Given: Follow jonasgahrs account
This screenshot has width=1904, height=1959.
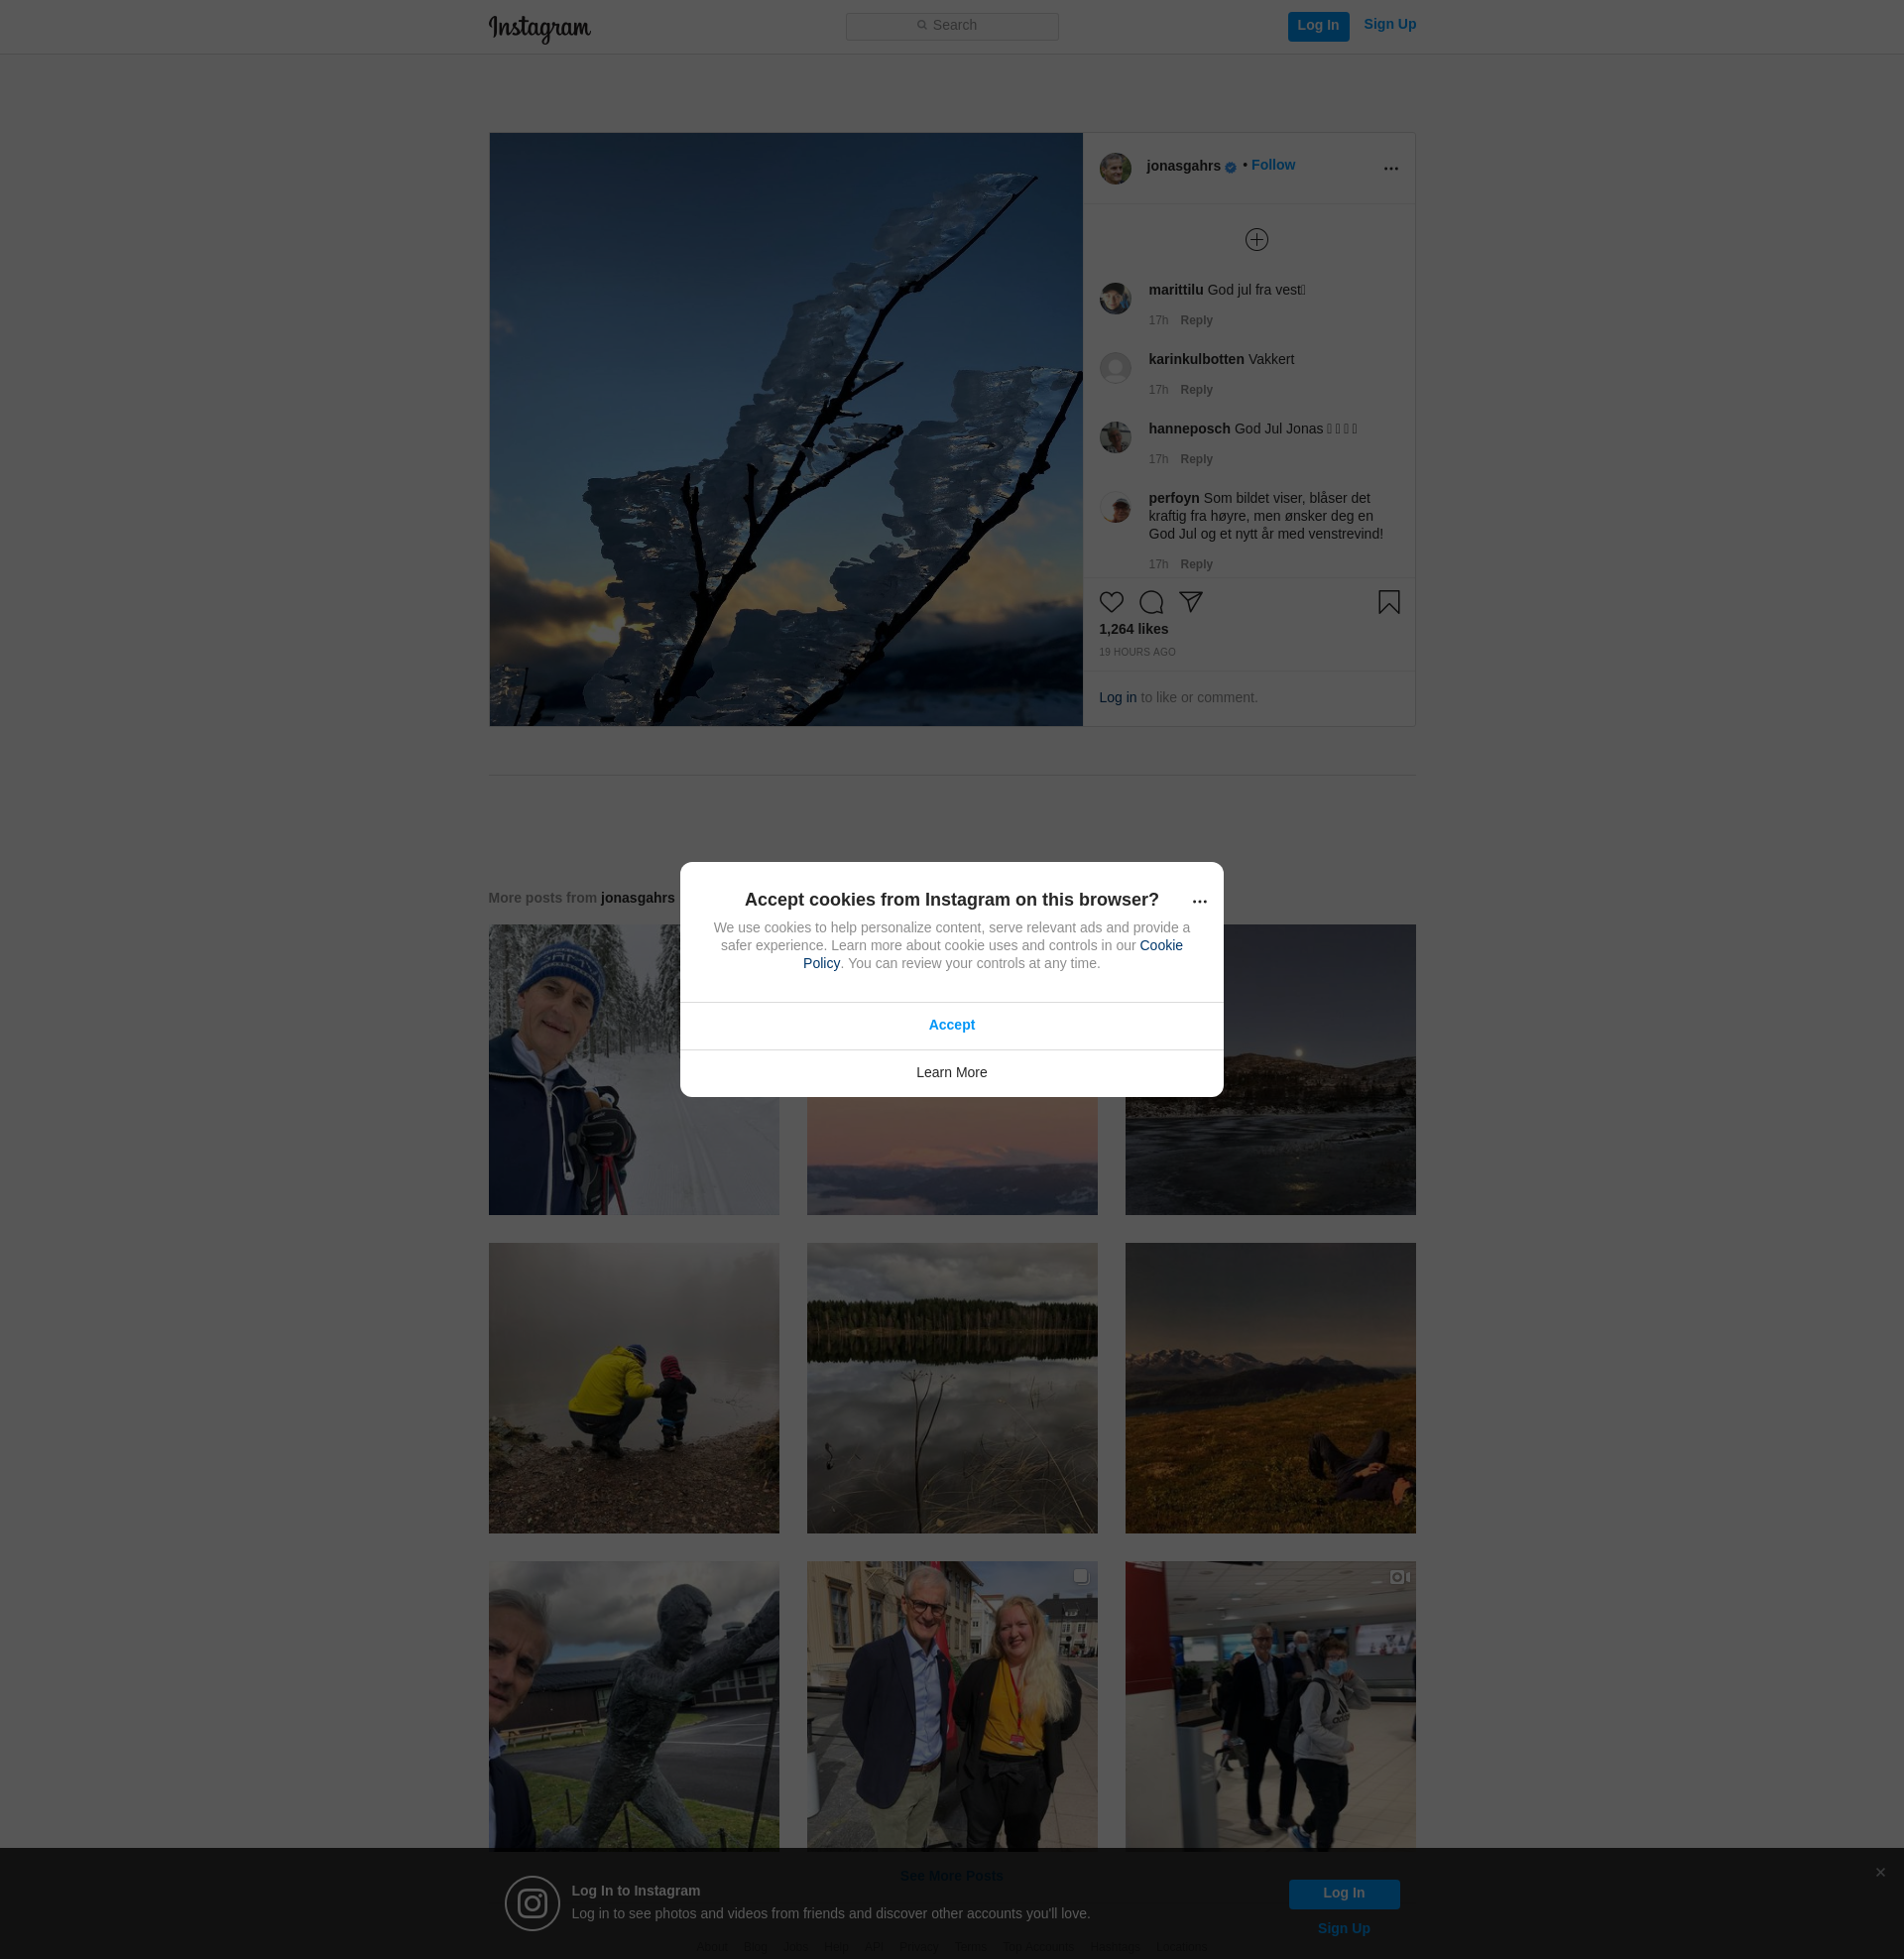Looking at the screenshot, I should click(x=1272, y=165).
